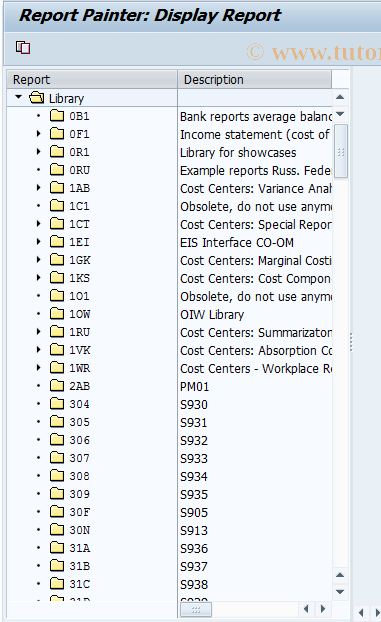This screenshot has width=381, height=622.
Task: Select the 0F1 library label
Action: coord(79,134)
